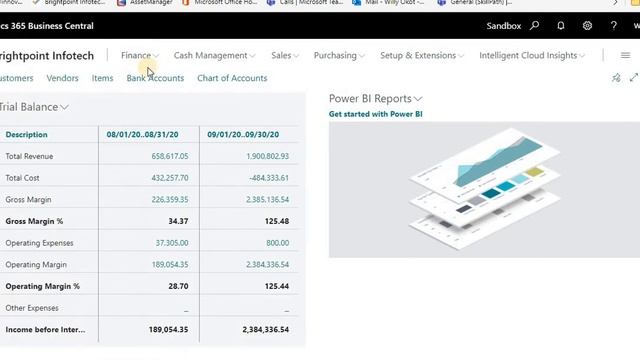The image size is (640, 360).
Task: Click the Sandbox environment label
Action: [x=504, y=26]
